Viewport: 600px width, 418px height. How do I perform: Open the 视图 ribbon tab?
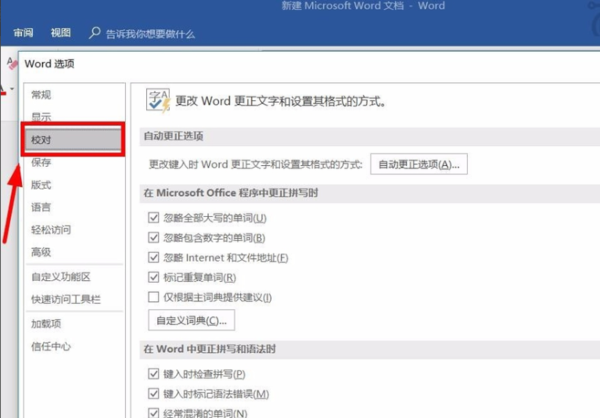[x=61, y=33]
